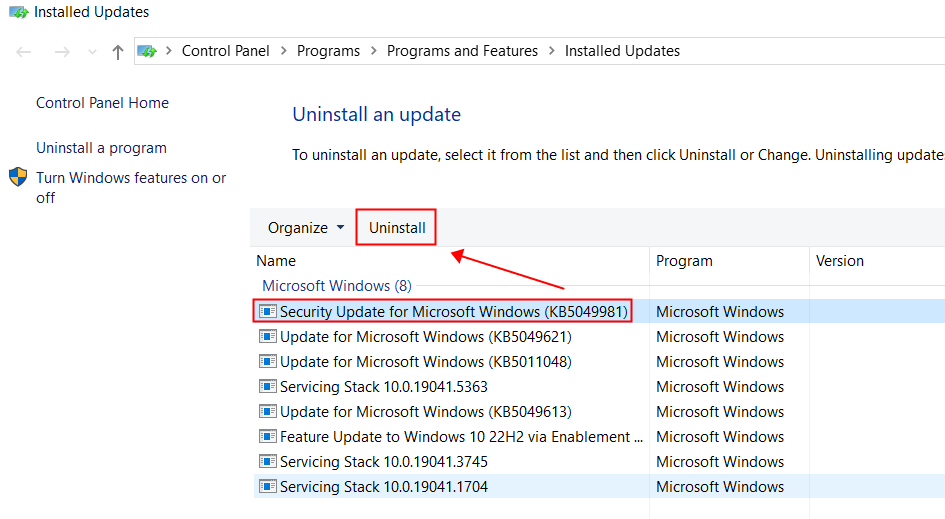Open Programs in the breadcrumb
The image size is (945, 519).
pos(328,51)
